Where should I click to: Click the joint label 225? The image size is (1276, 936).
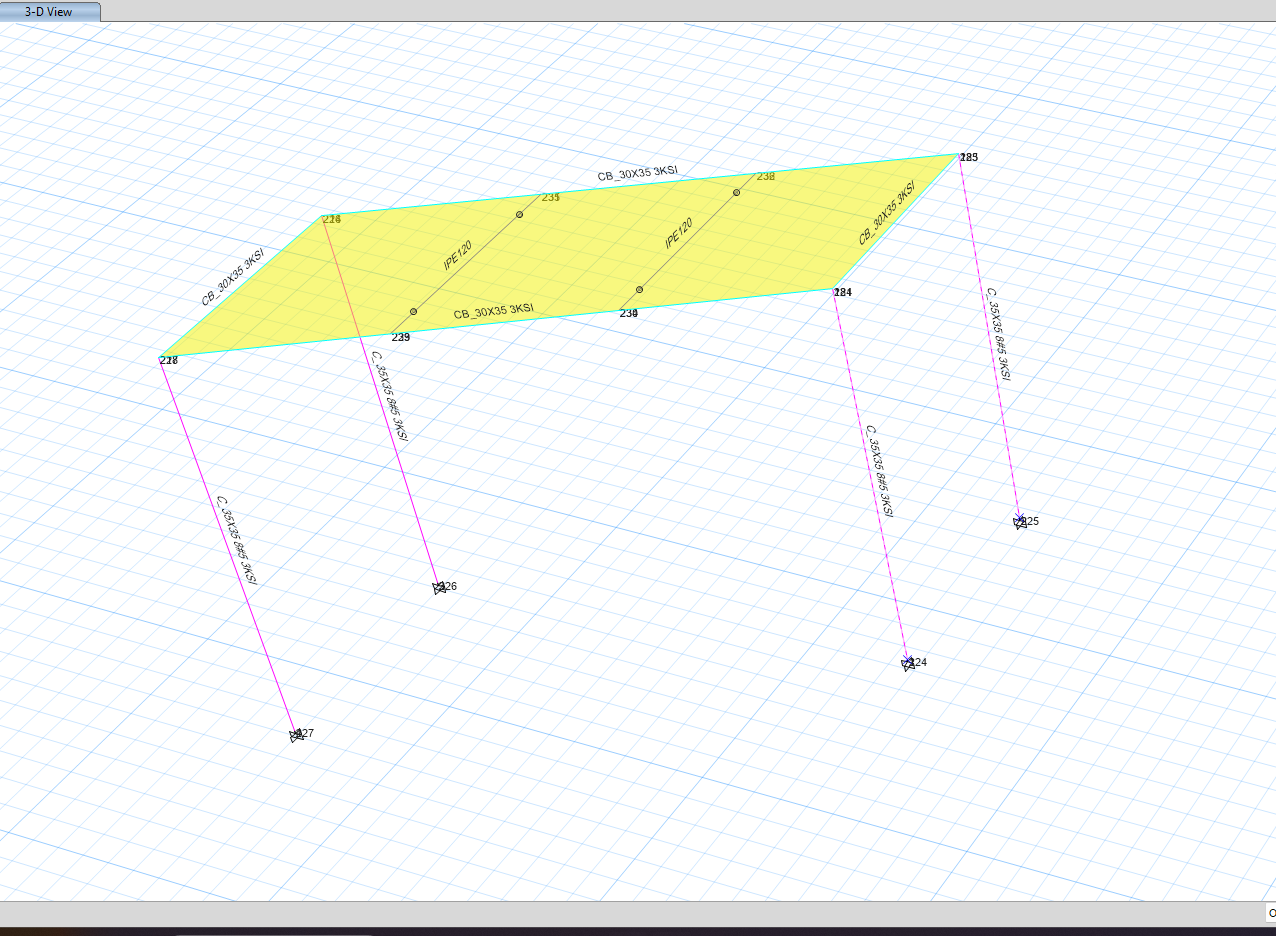[1031, 521]
